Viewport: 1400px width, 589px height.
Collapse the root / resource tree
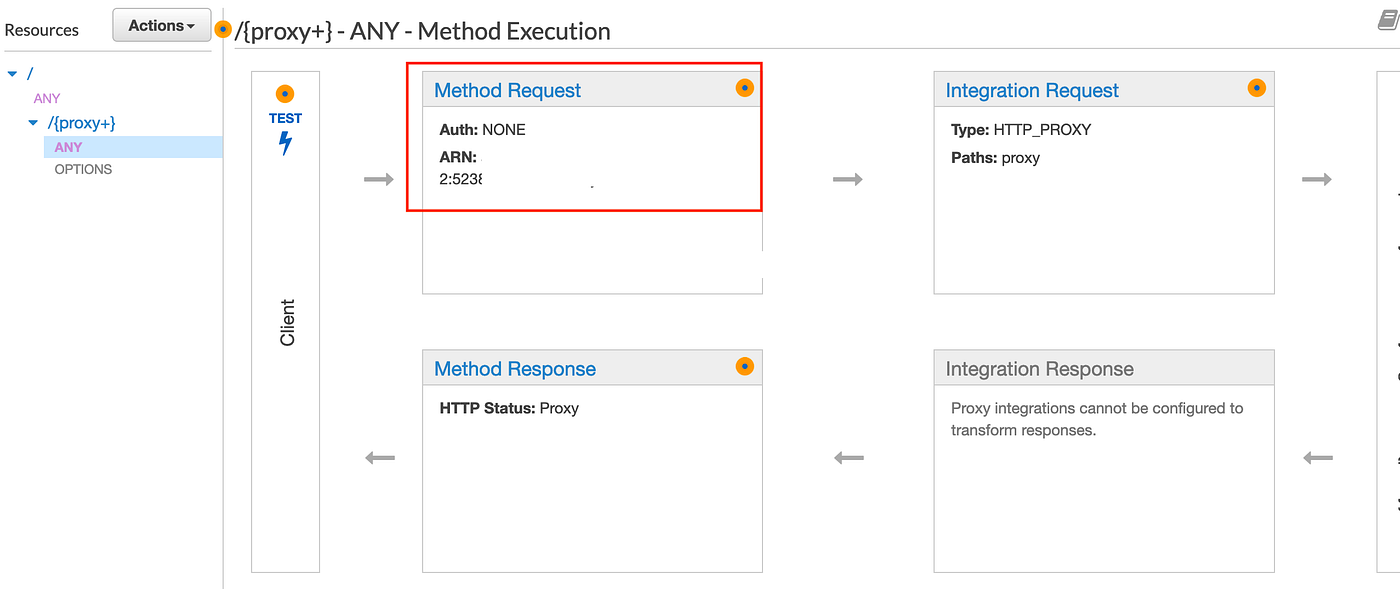coord(12,74)
